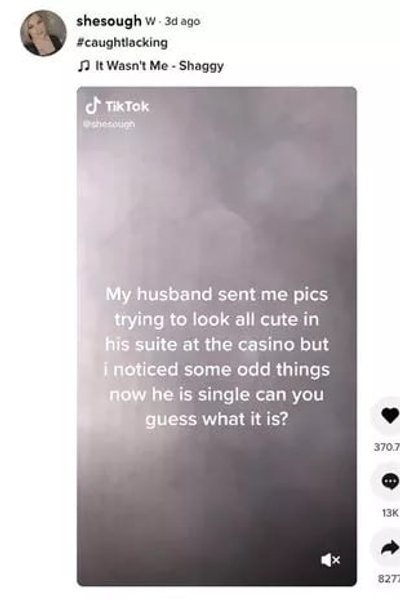Click the 3d ago timestamp
The width and height of the screenshot is (400, 600).
point(182,21)
